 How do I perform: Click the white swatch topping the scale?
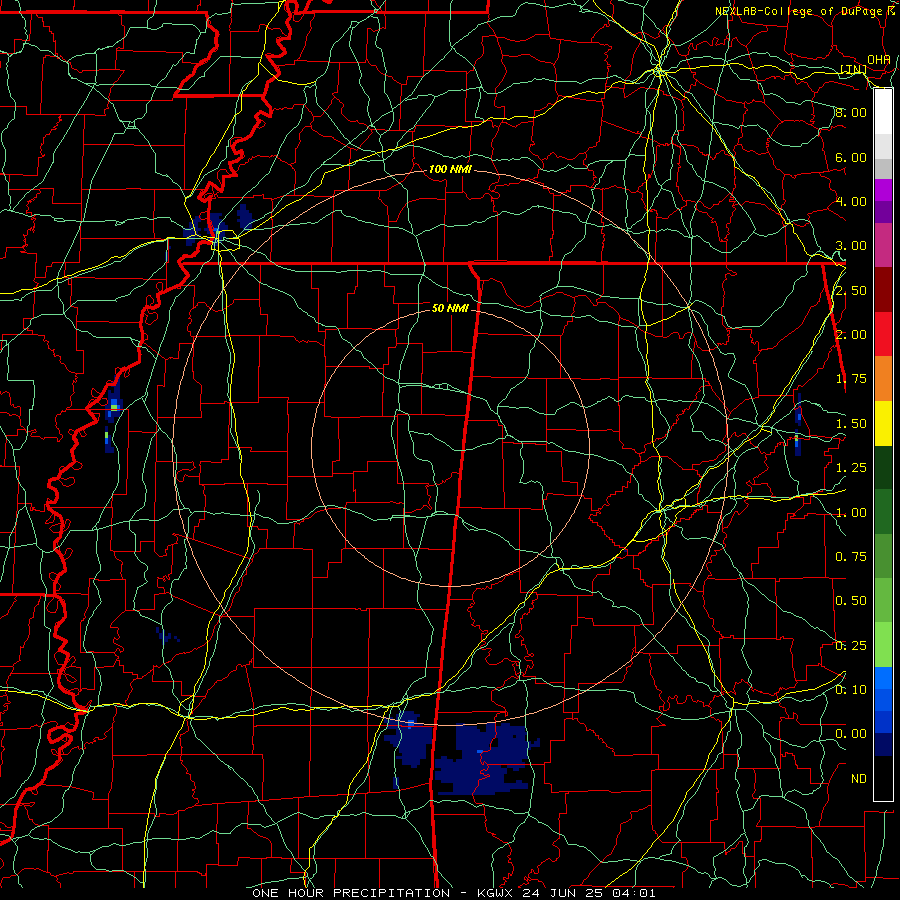coord(883,112)
